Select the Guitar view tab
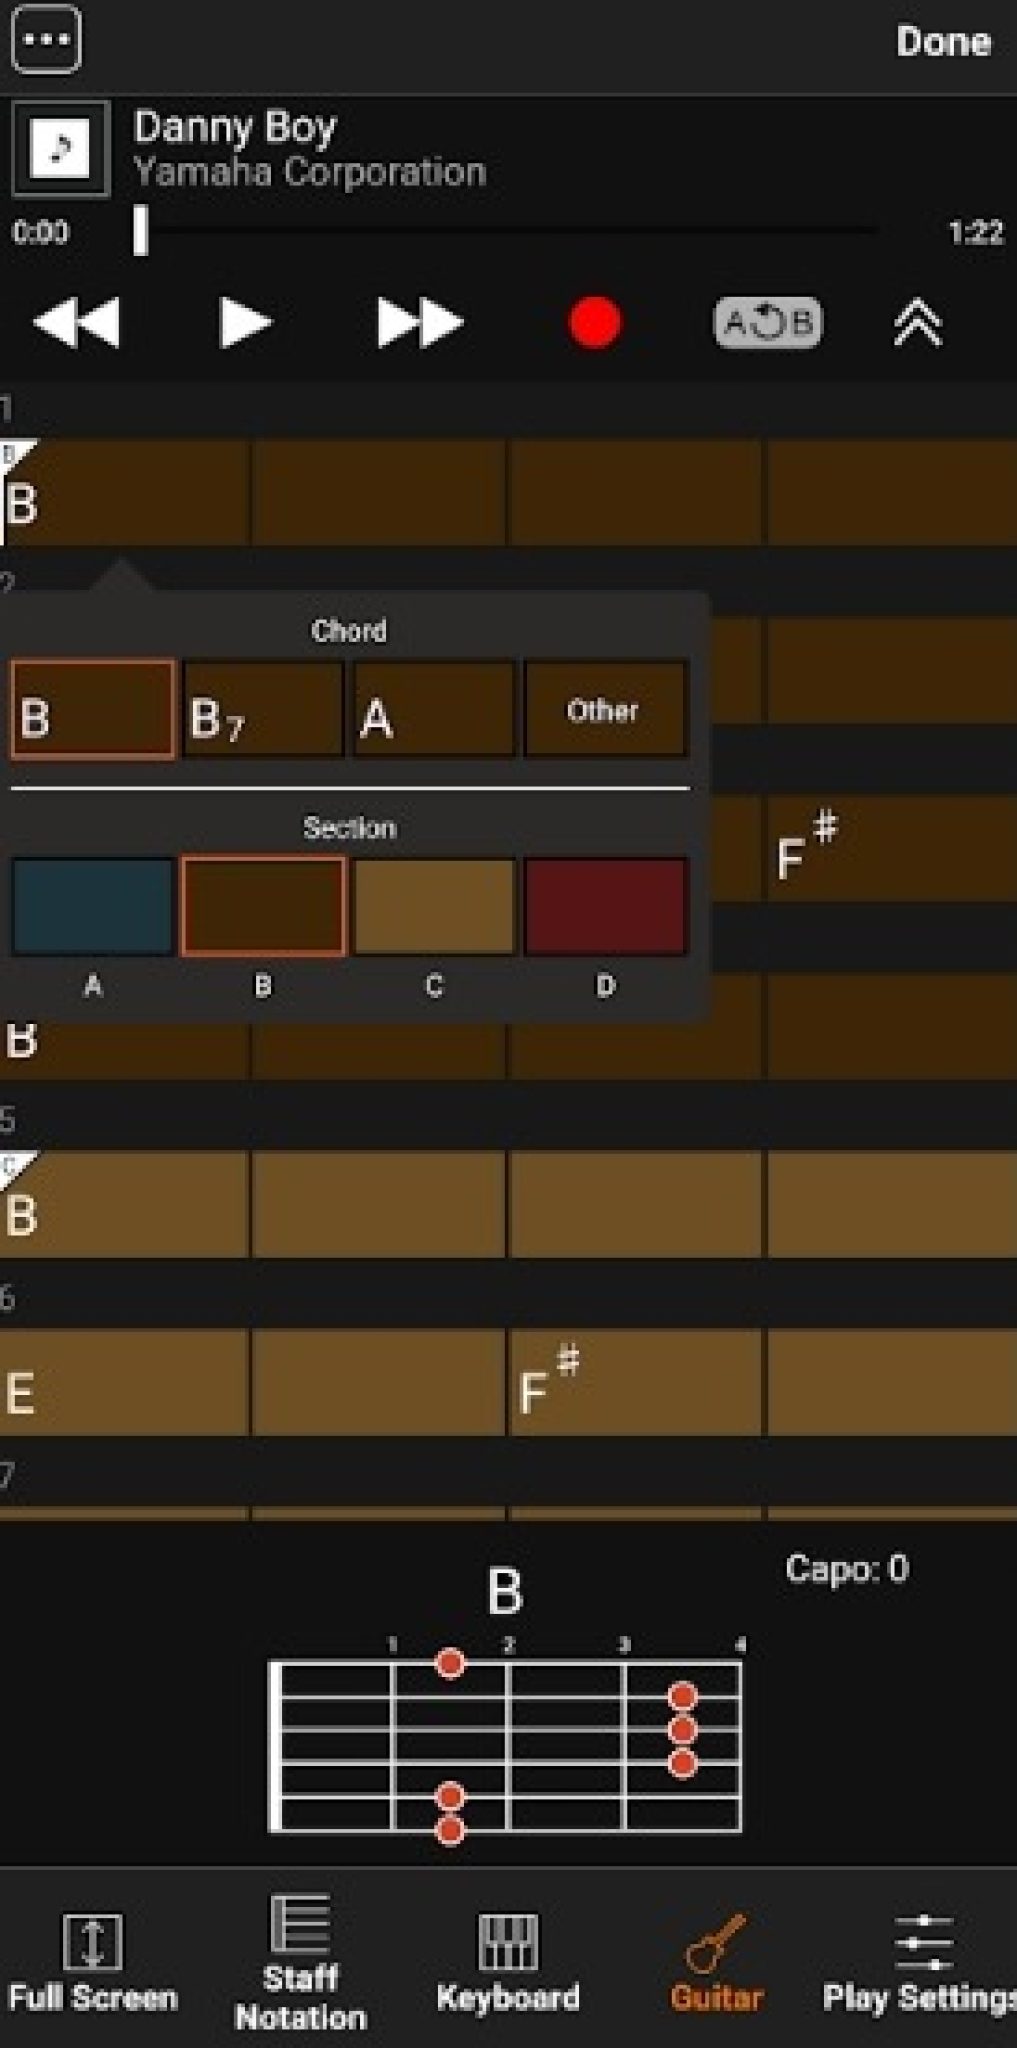Screen dimensions: 1017x2048 pyautogui.click(x=716, y=1962)
